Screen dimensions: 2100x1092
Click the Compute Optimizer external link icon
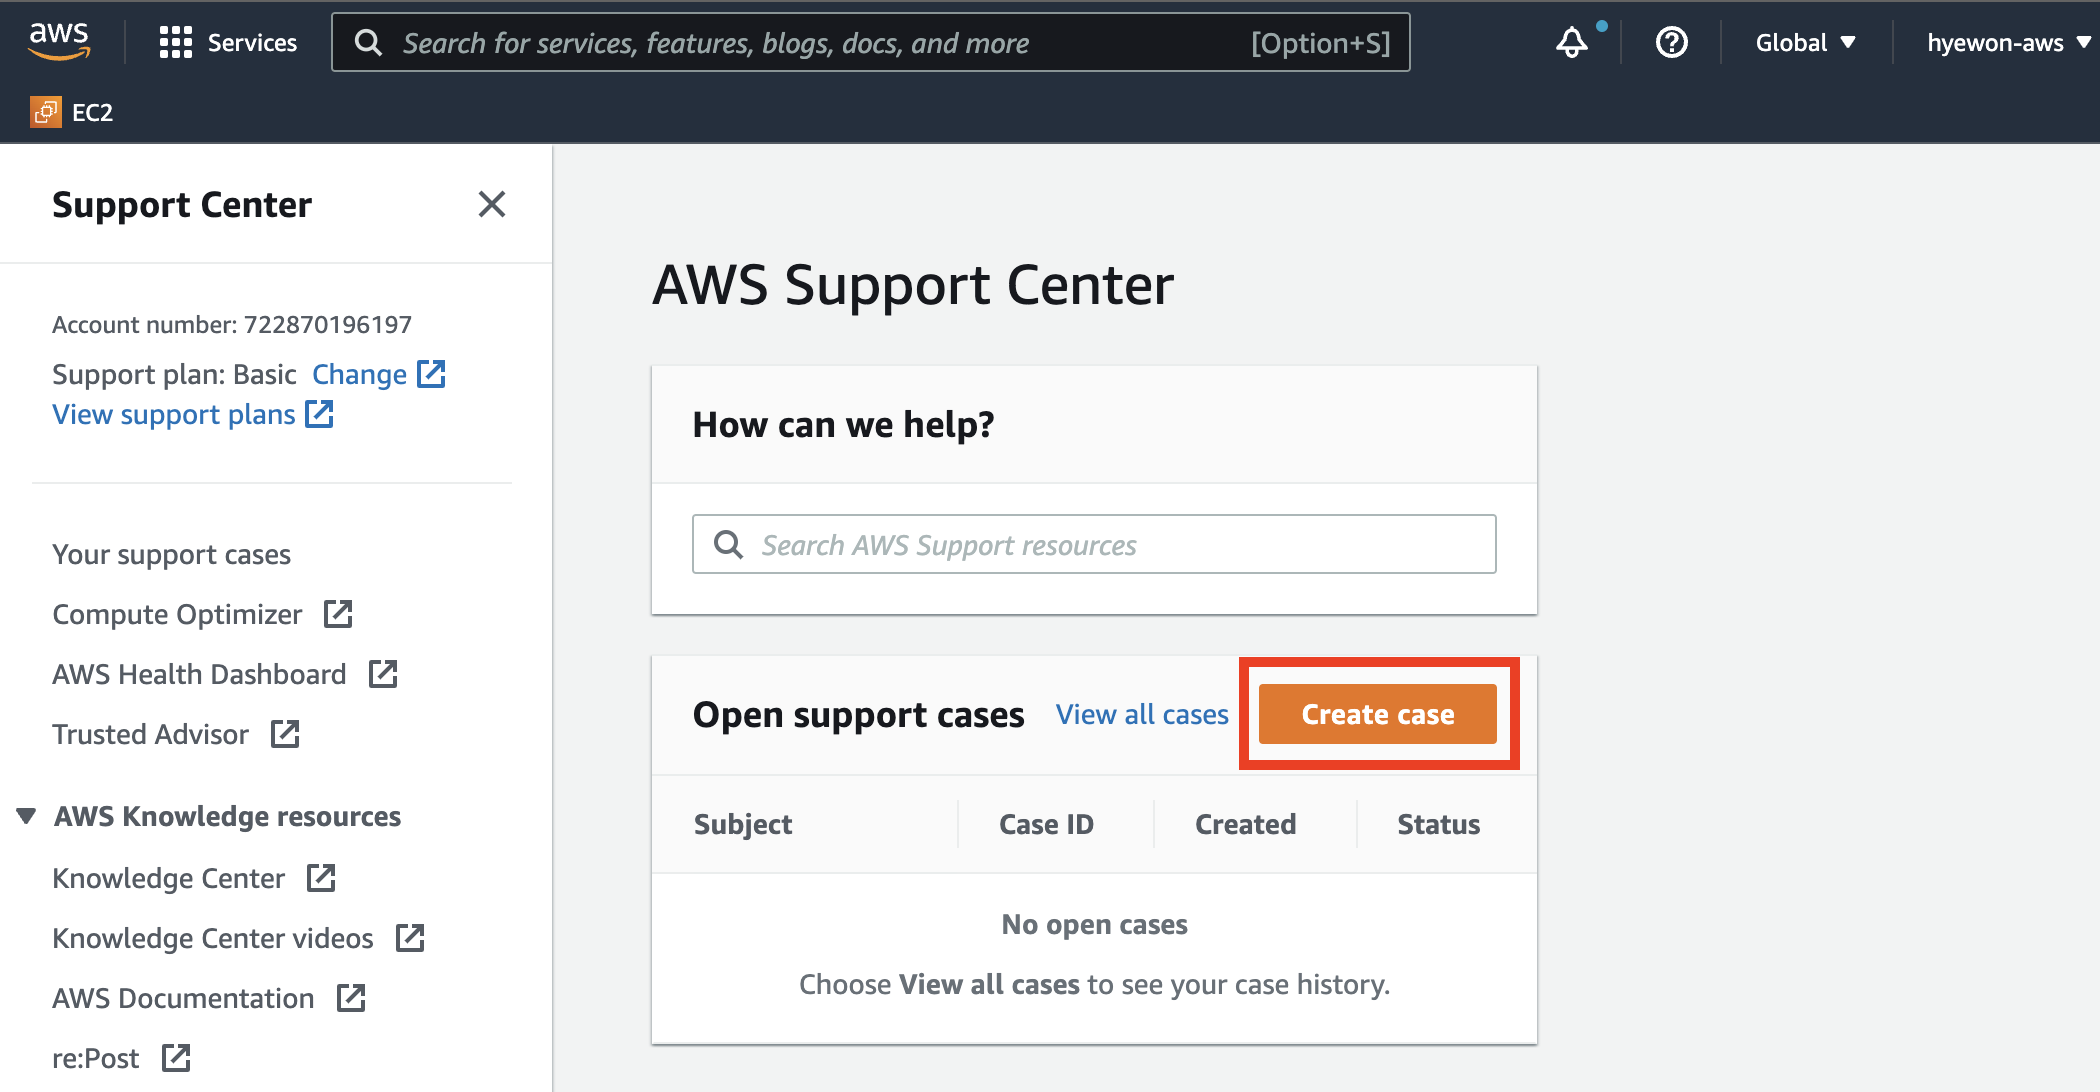pos(338,614)
